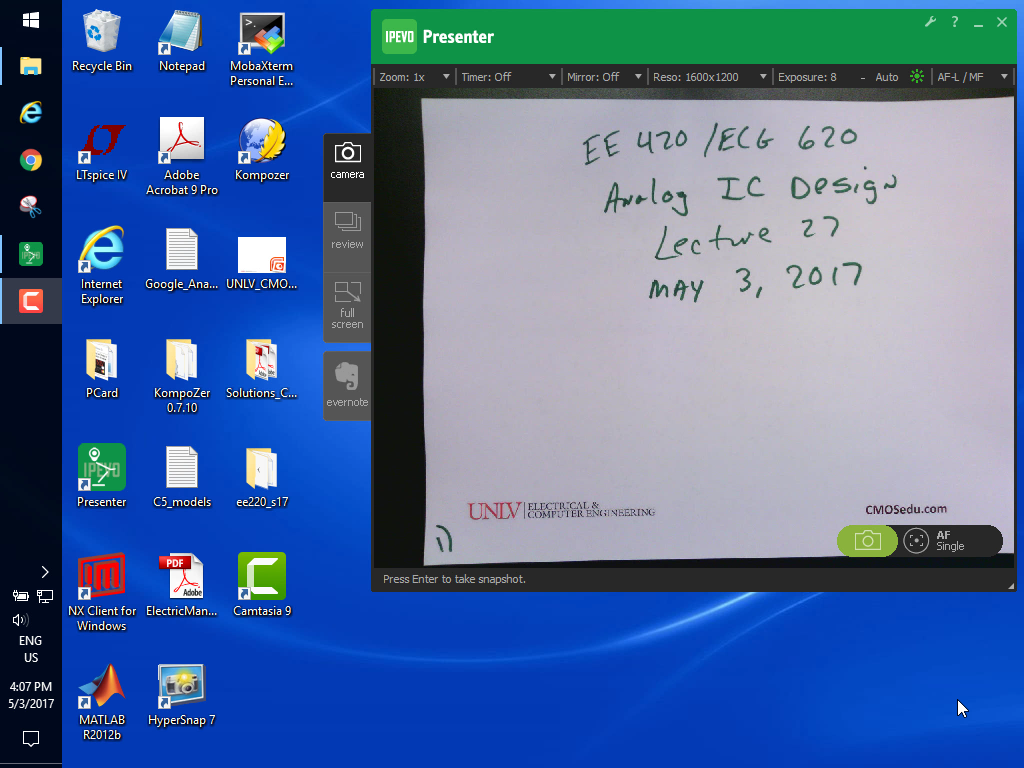Select the MATLAB R2012b shortcut
The width and height of the screenshot is (1024, 768).
[101, 702]
